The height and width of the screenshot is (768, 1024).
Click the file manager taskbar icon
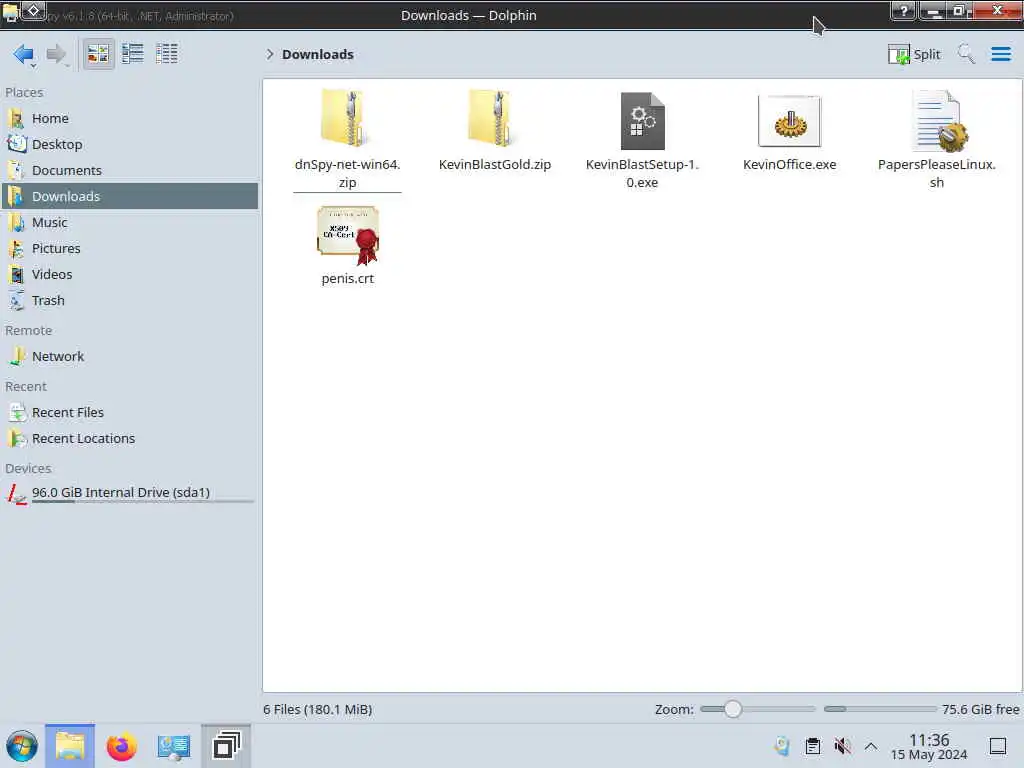tap(70, 746)
